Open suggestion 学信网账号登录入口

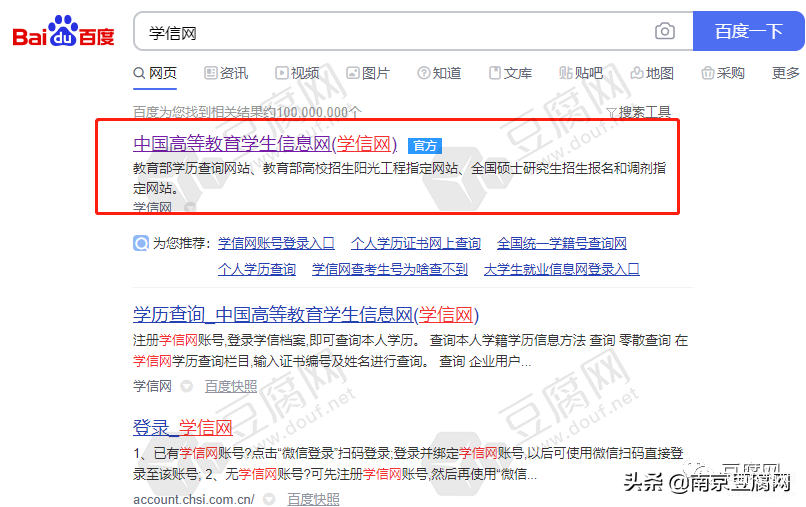coord(276,243)
